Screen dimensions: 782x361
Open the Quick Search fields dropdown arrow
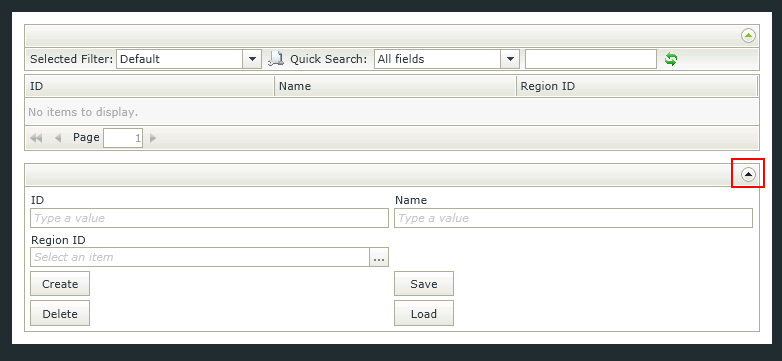(x=510, y=59)
